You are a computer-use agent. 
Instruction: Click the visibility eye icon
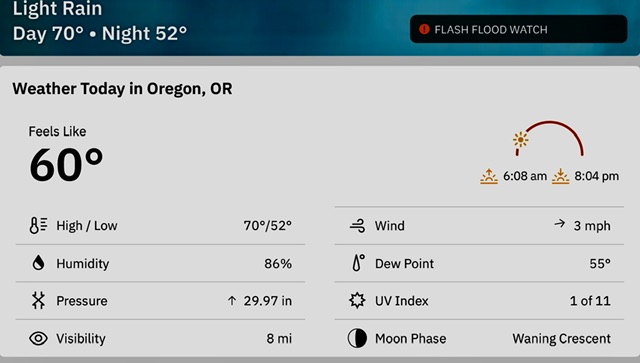tap(38, 339)
